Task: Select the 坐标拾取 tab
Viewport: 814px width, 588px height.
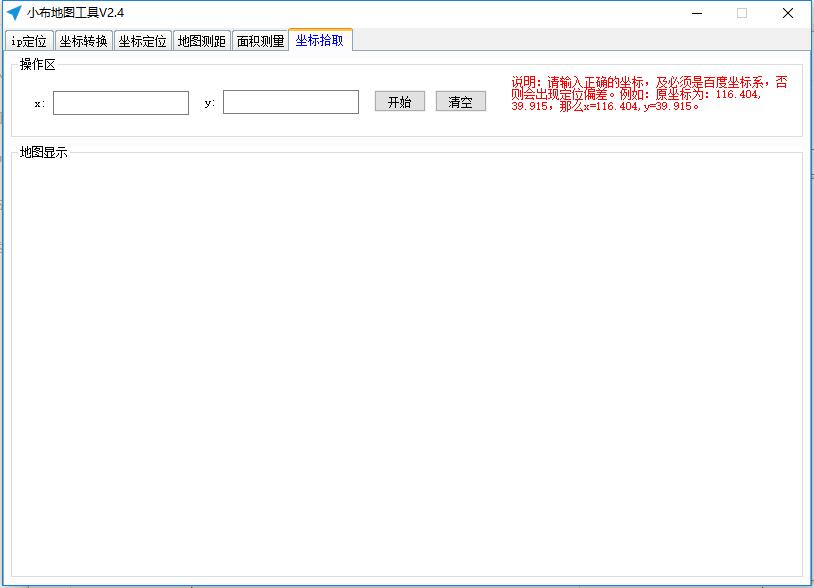Action: 320,40
